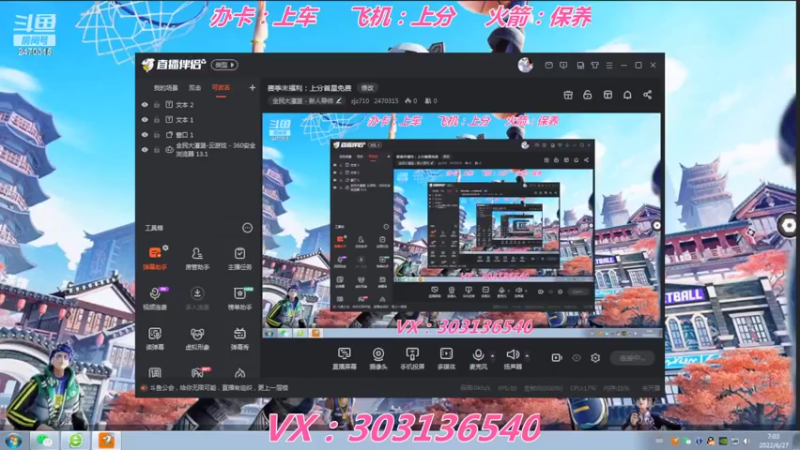Add 直播屏幕 screen capture source
The width and height of the screenshot is (800, 450).
pyautogui.click(x=344, y=358)
